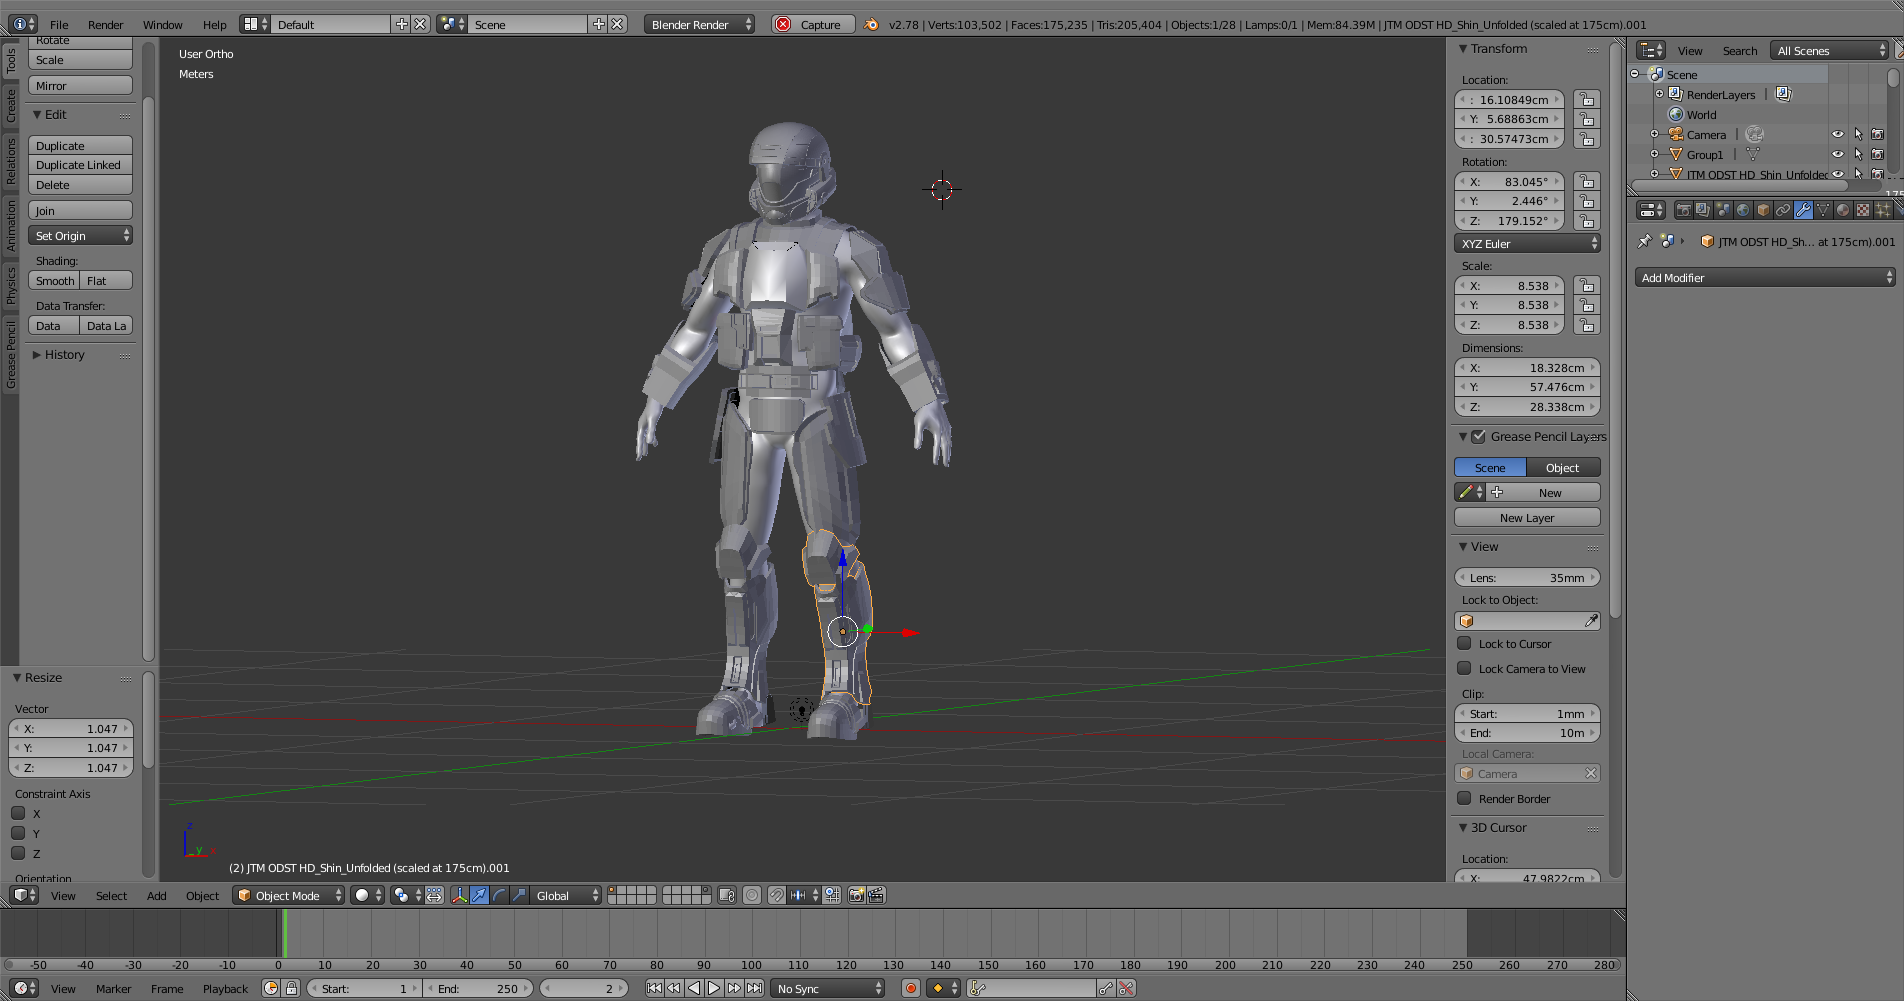This screenshot has height=1001, width=1904.
Task: Open the Add menu in 3D view header
Action: pyautogui.click(x=156, y=895)
